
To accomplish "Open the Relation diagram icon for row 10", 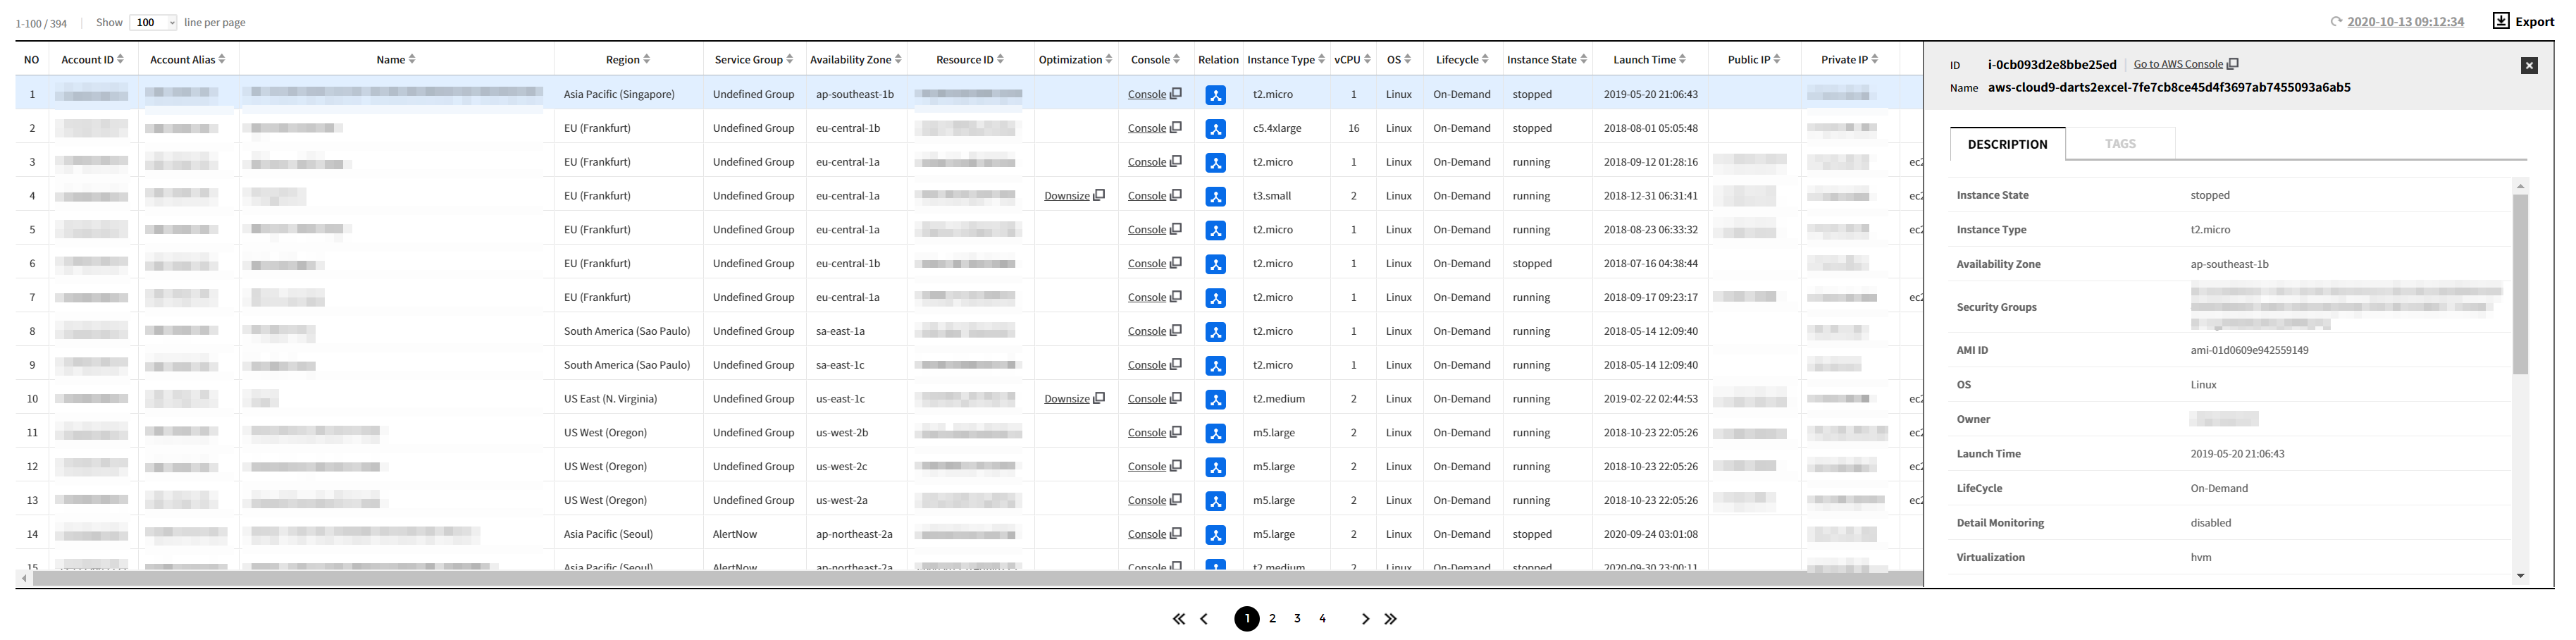I will click(x=1215, y=400).
